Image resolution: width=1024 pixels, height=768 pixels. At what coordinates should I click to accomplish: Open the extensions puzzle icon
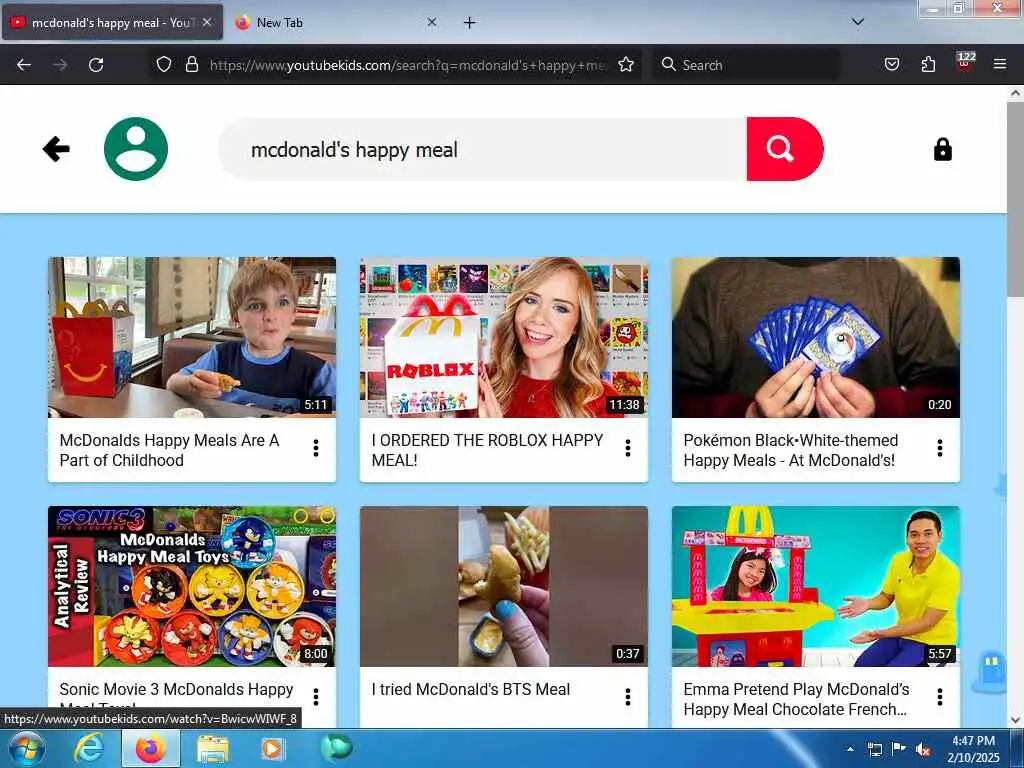[928, 65]
